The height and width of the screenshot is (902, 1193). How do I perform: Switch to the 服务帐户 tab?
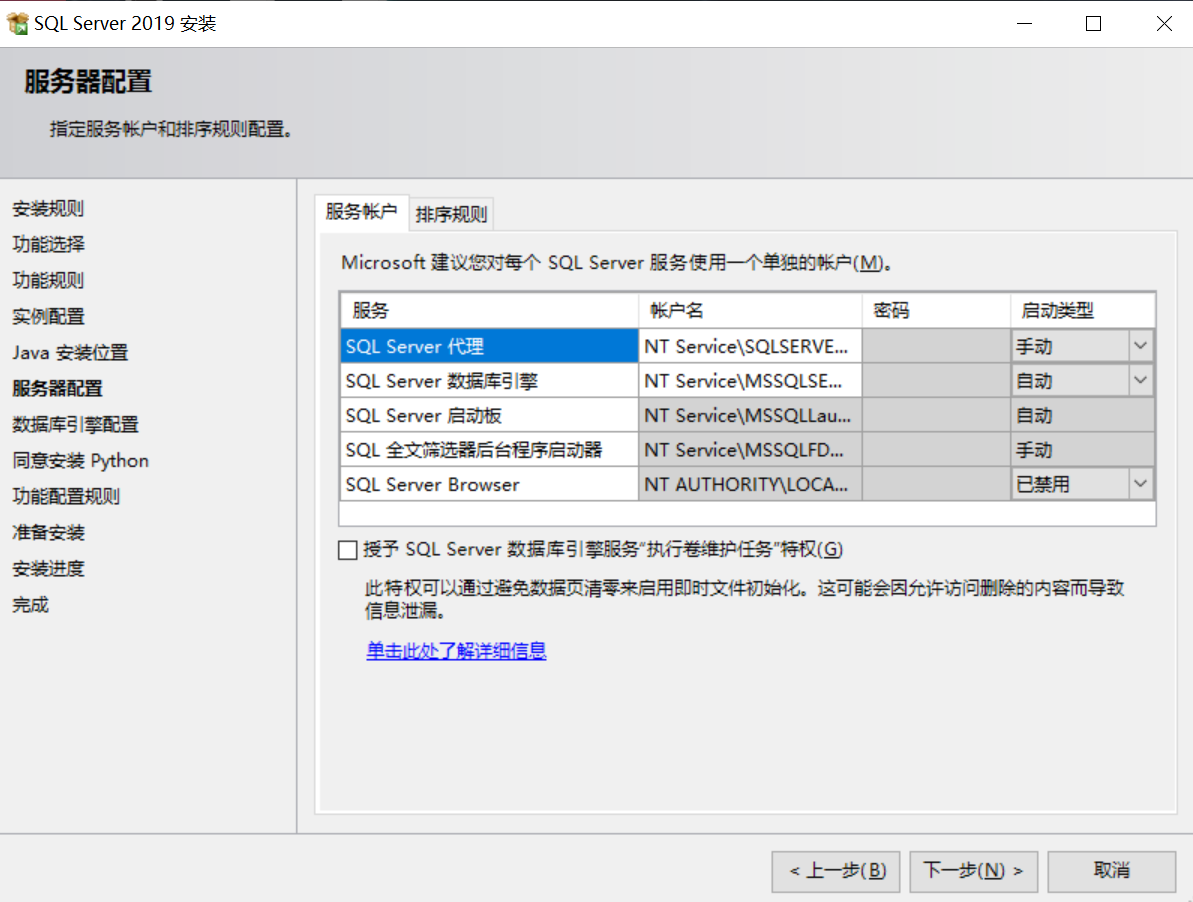(361, 212)
